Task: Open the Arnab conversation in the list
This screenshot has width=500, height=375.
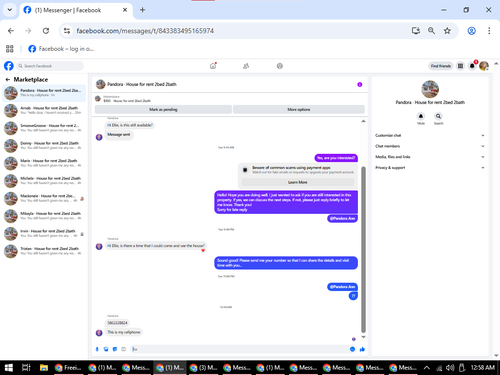Action: 44,110
